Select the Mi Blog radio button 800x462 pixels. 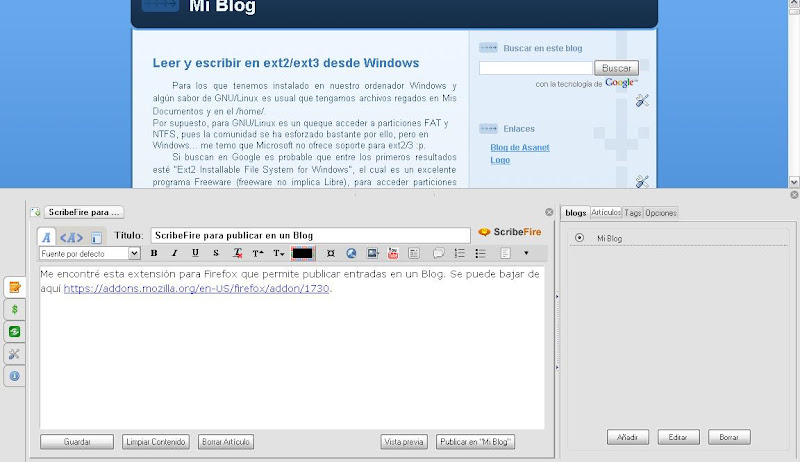(x=579, y=238)
